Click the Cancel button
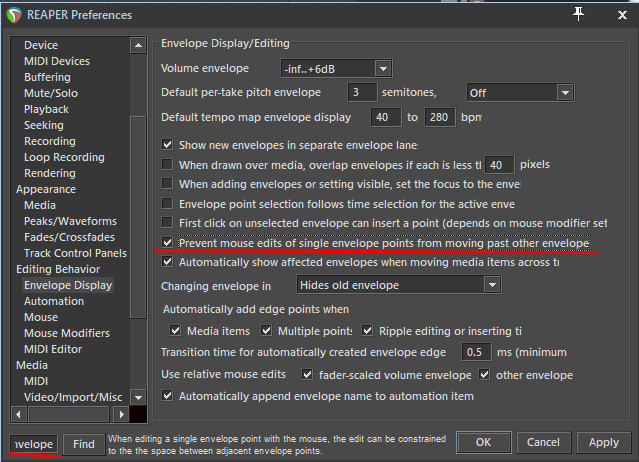 tap(543, 442)
